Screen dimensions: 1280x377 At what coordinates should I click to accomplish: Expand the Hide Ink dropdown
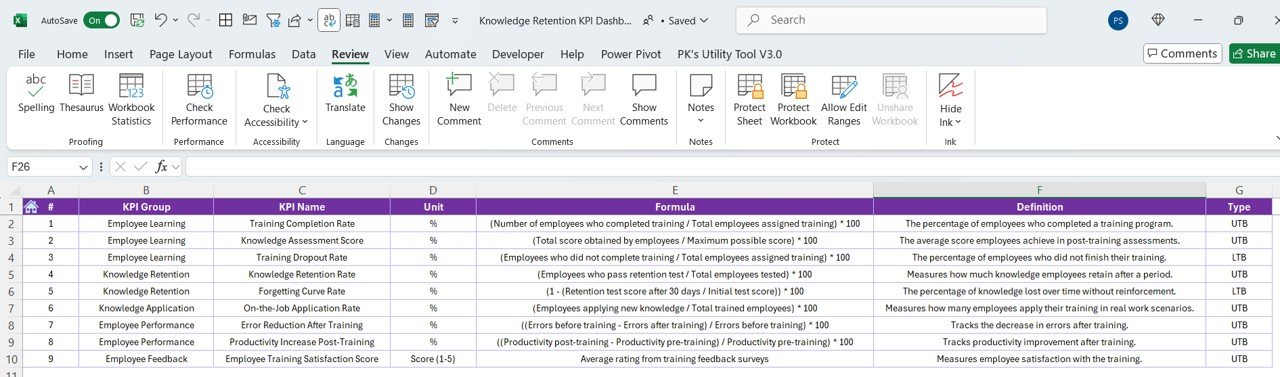(x=958, y=122)
